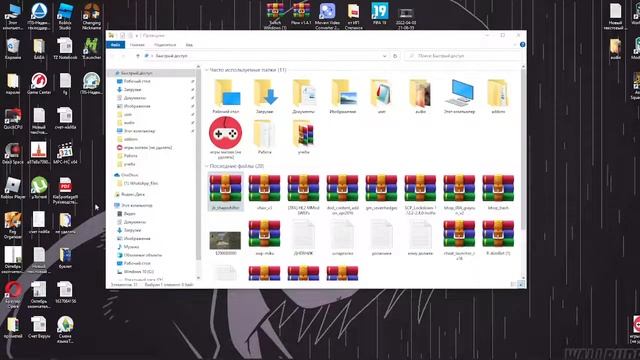Select the SCP_Lockdown archive file
Screen dimensions: 640x360
click(x=420, y=194)
